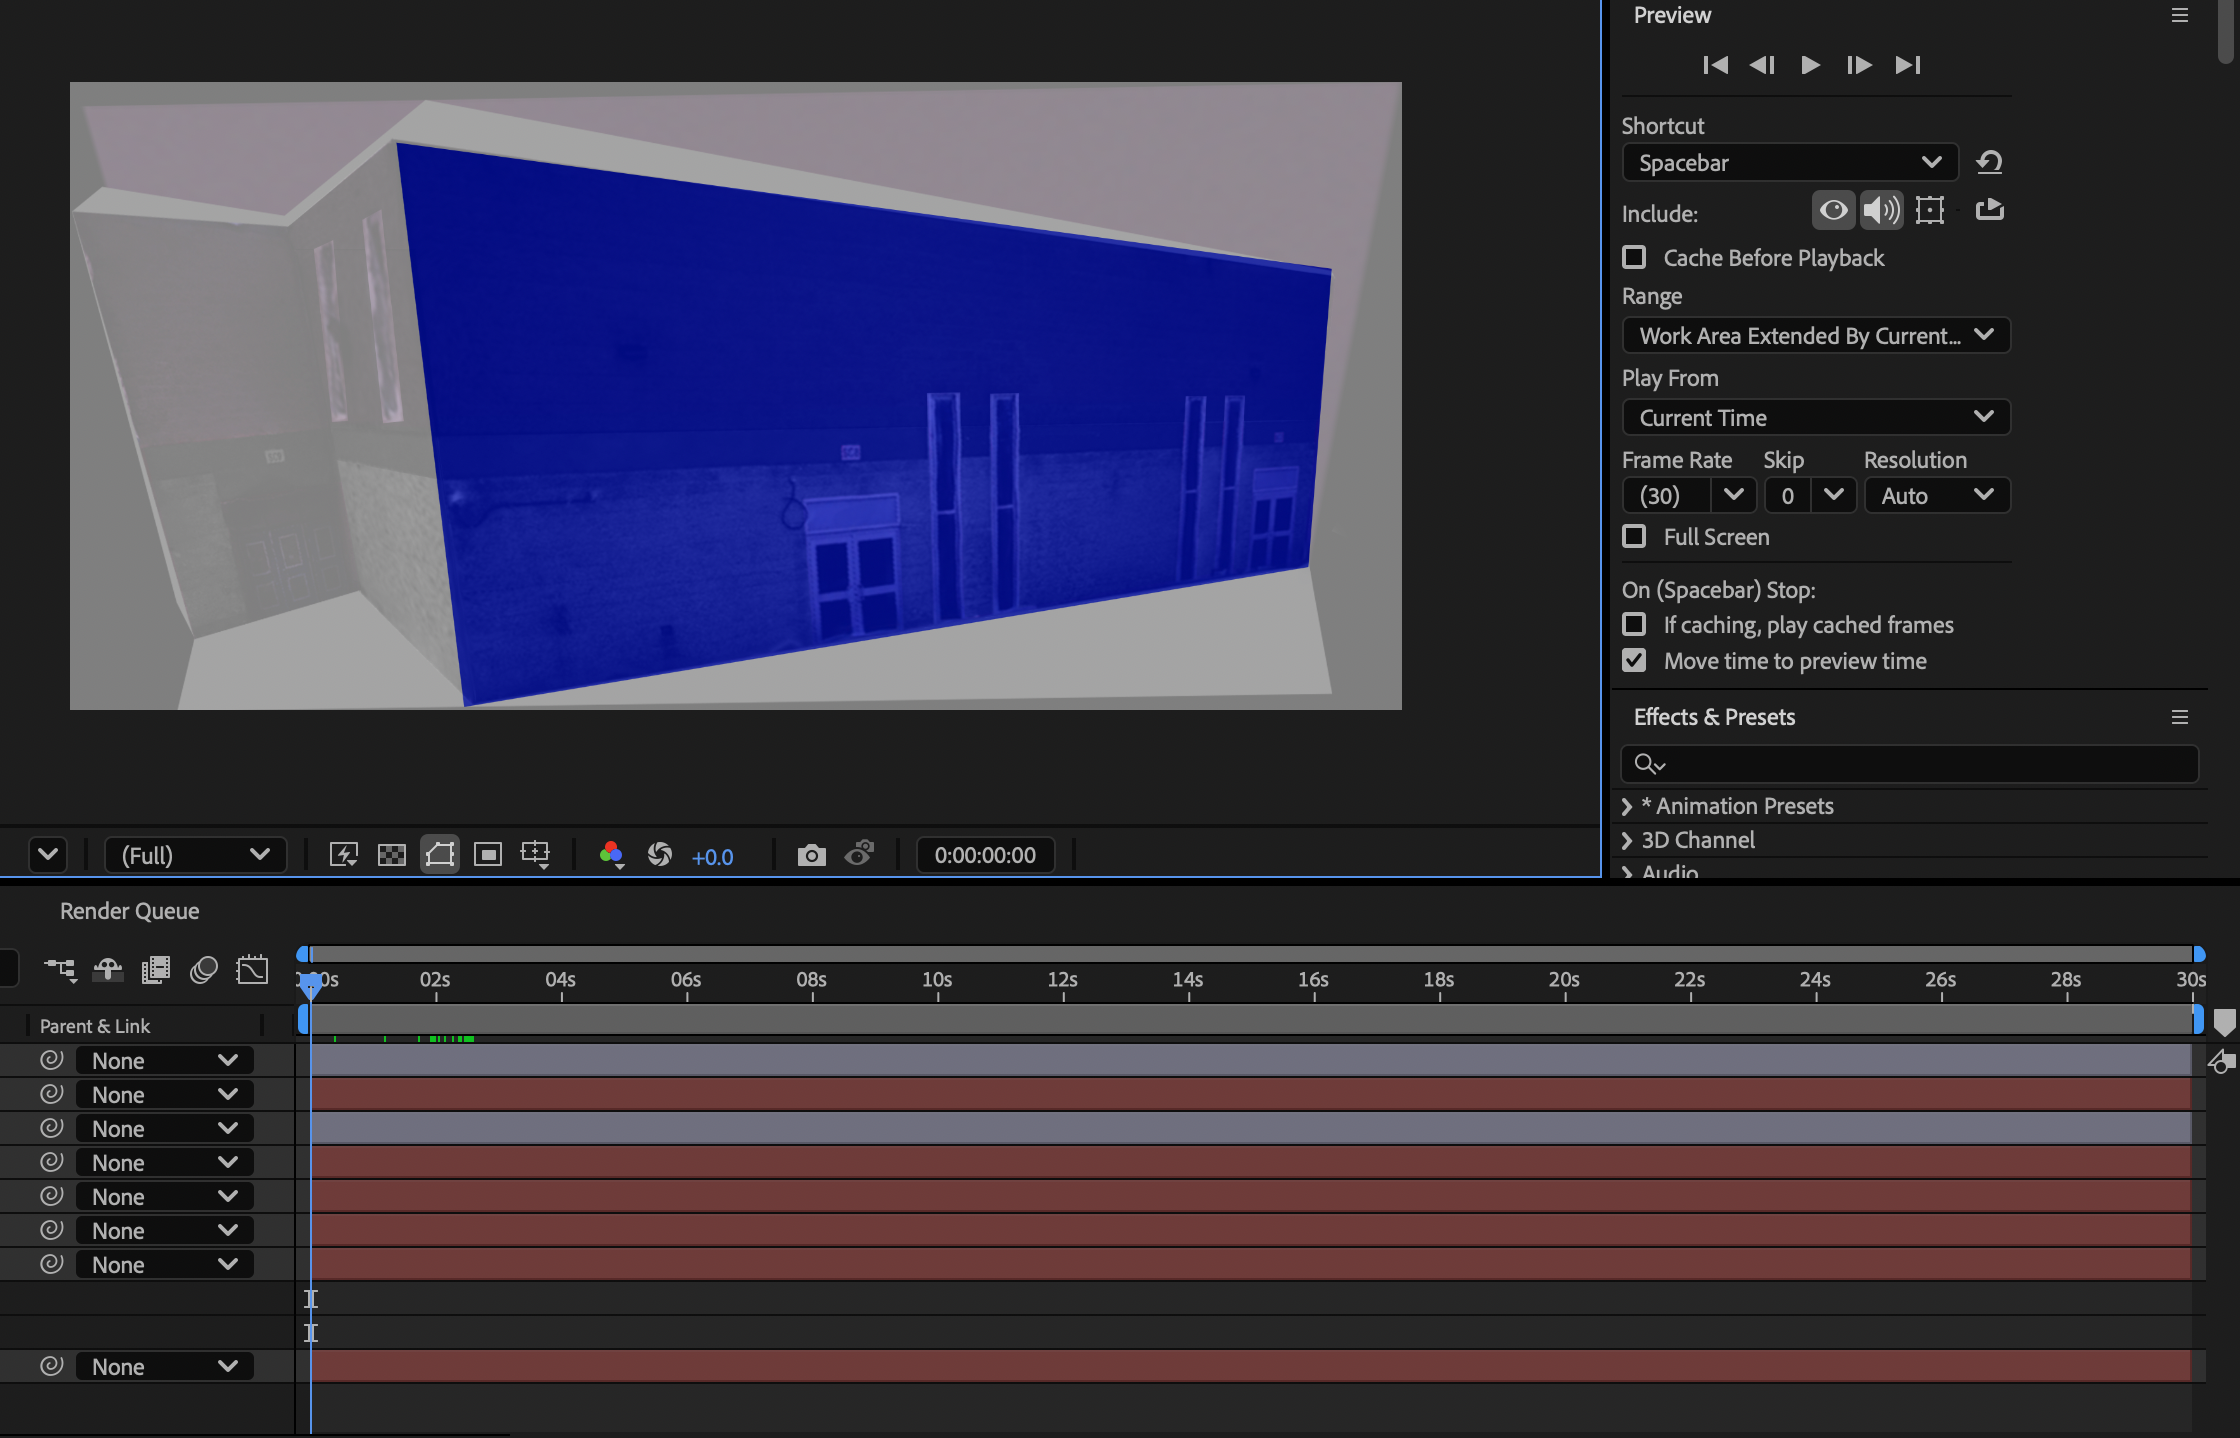The width and height of the screenshot is (2240, 1438).
Task: Open the Graph Editor icon
Action: point(252,969)
